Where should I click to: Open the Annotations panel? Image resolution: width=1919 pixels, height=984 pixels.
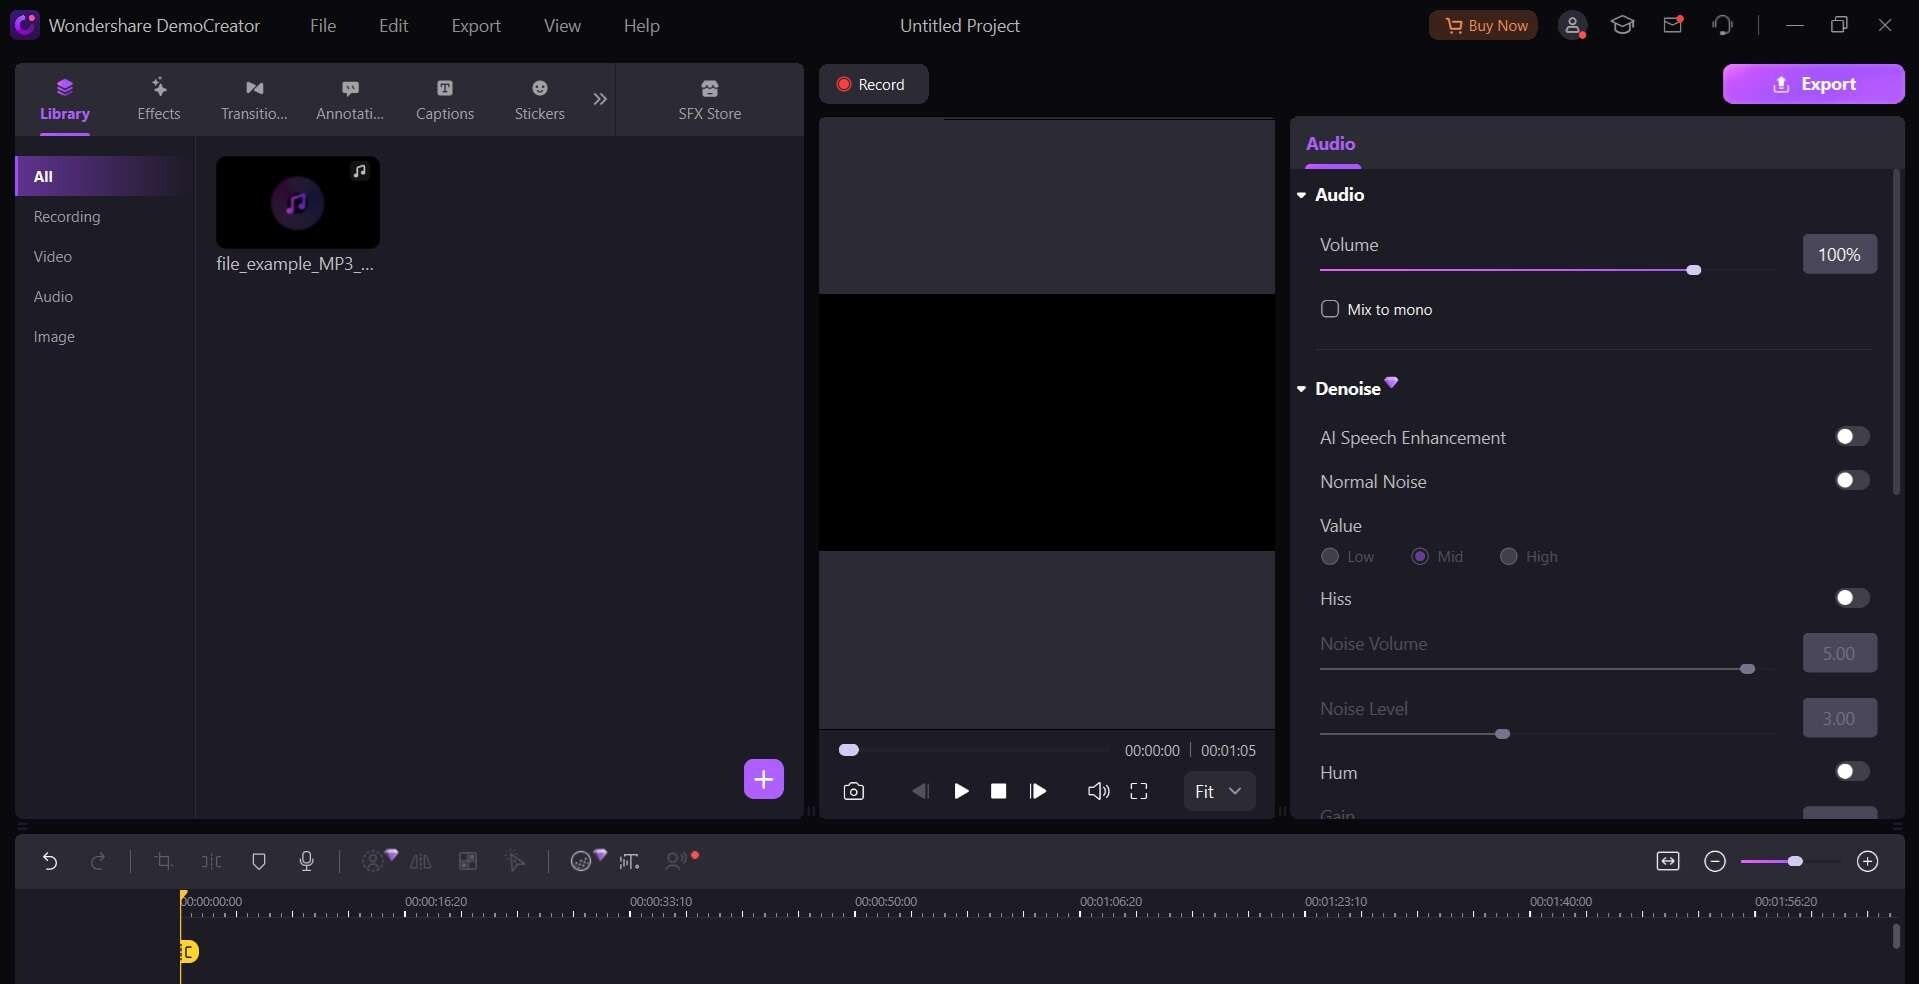click(x=350, y=99)
